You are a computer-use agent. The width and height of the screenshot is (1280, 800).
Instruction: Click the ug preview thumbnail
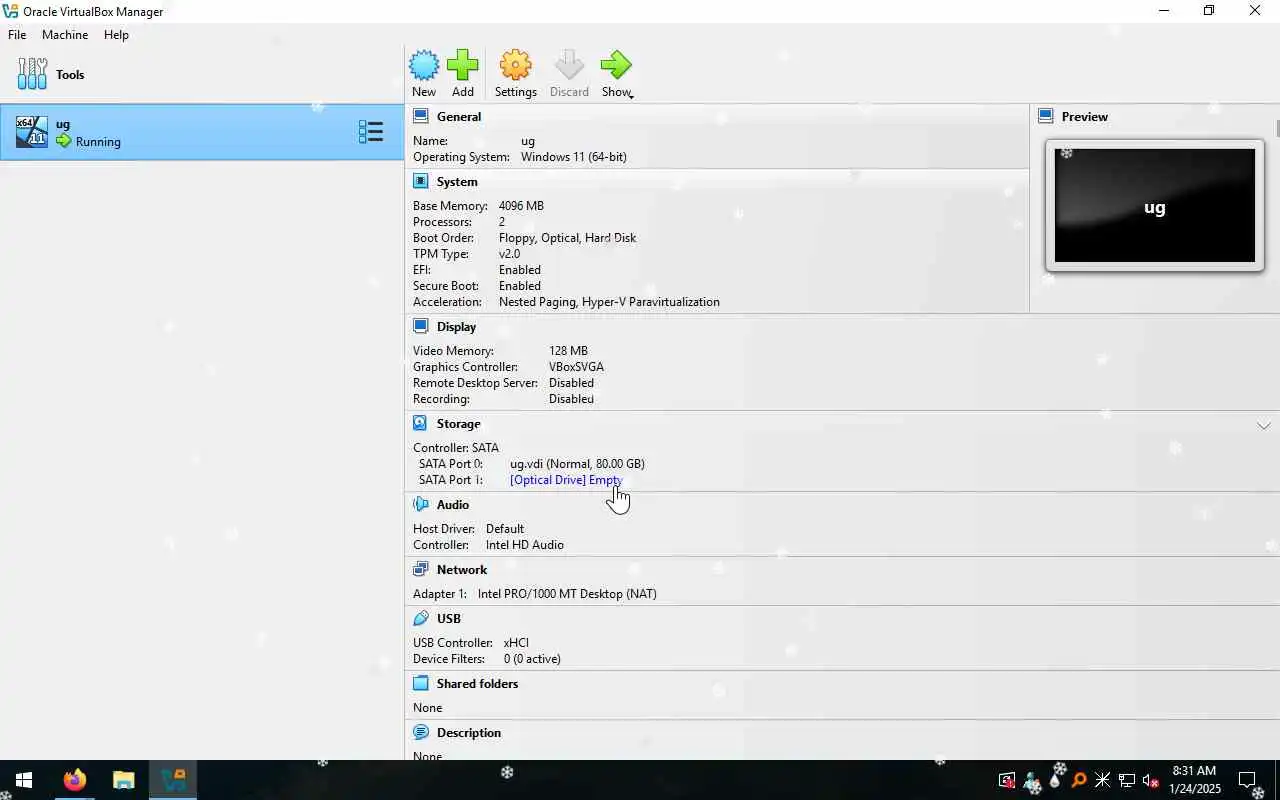click(x=1155, y=206)
